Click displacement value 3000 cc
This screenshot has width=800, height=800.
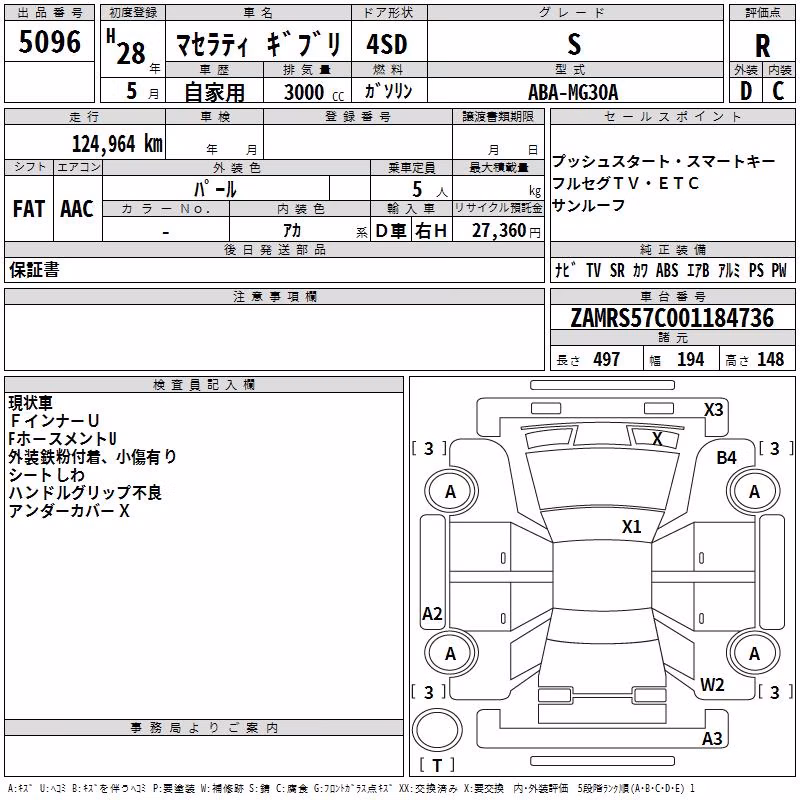tap(314, 92)
